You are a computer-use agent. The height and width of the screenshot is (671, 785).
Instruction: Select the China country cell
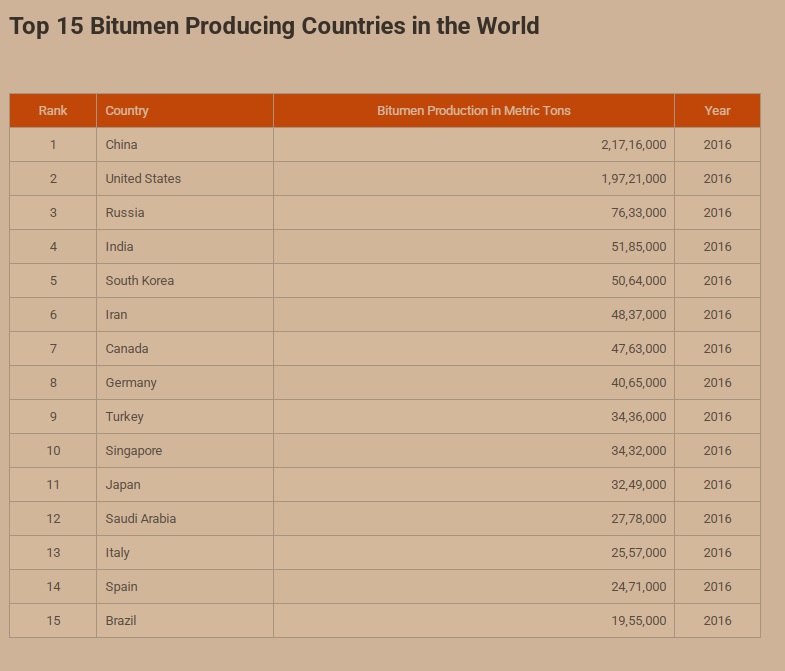pyautogui.click(x=121, y=145)
